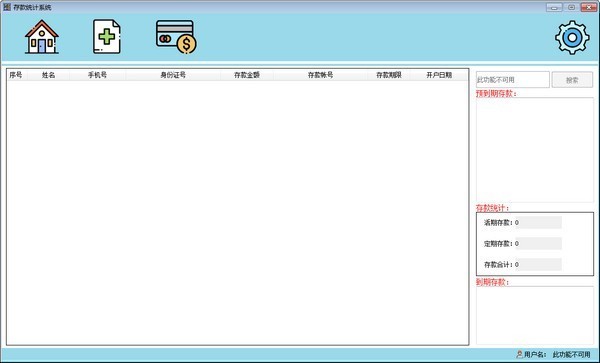600x363 pixels.
Task: Click the 定期存款 value field
Action: [x=538, y=244]
